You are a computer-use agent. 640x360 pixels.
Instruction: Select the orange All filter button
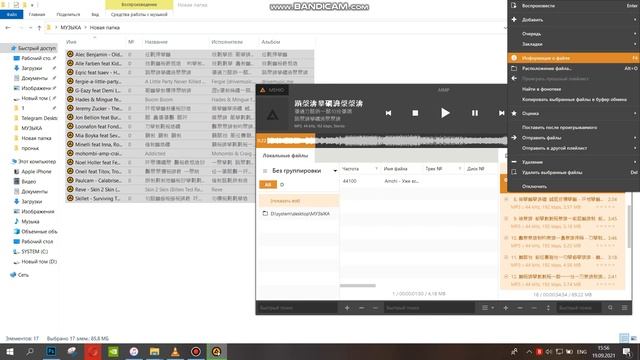268,185
